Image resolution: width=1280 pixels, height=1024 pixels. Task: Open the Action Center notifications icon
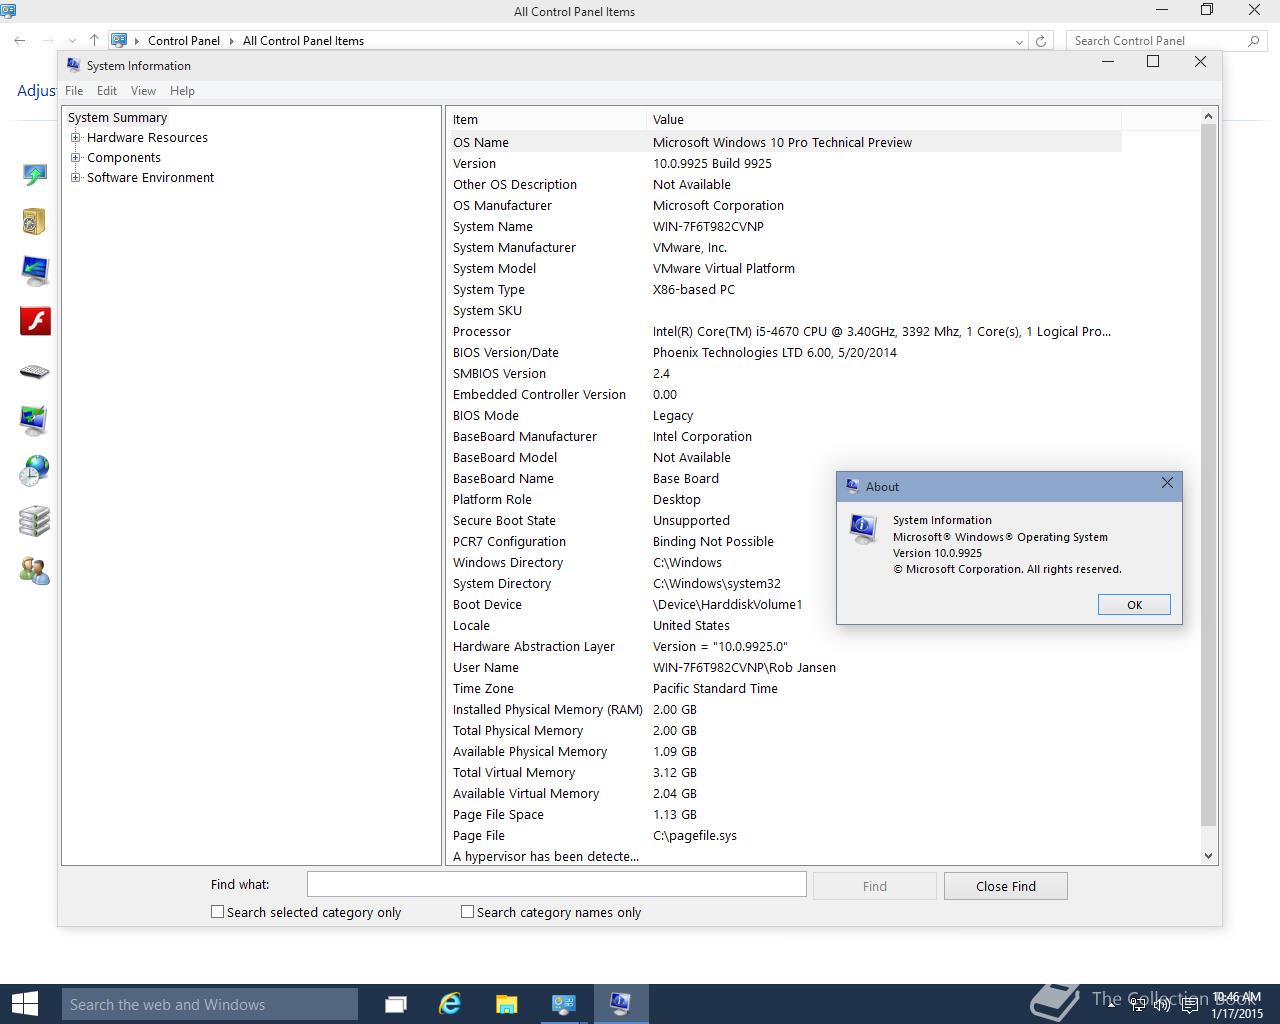point(1190,1005)
